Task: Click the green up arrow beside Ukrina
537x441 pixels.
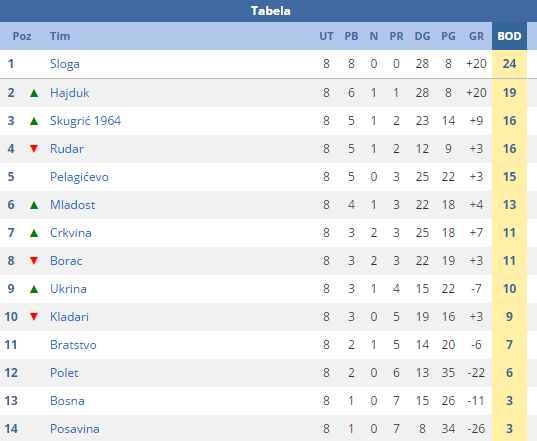Action: coord(34,289)
